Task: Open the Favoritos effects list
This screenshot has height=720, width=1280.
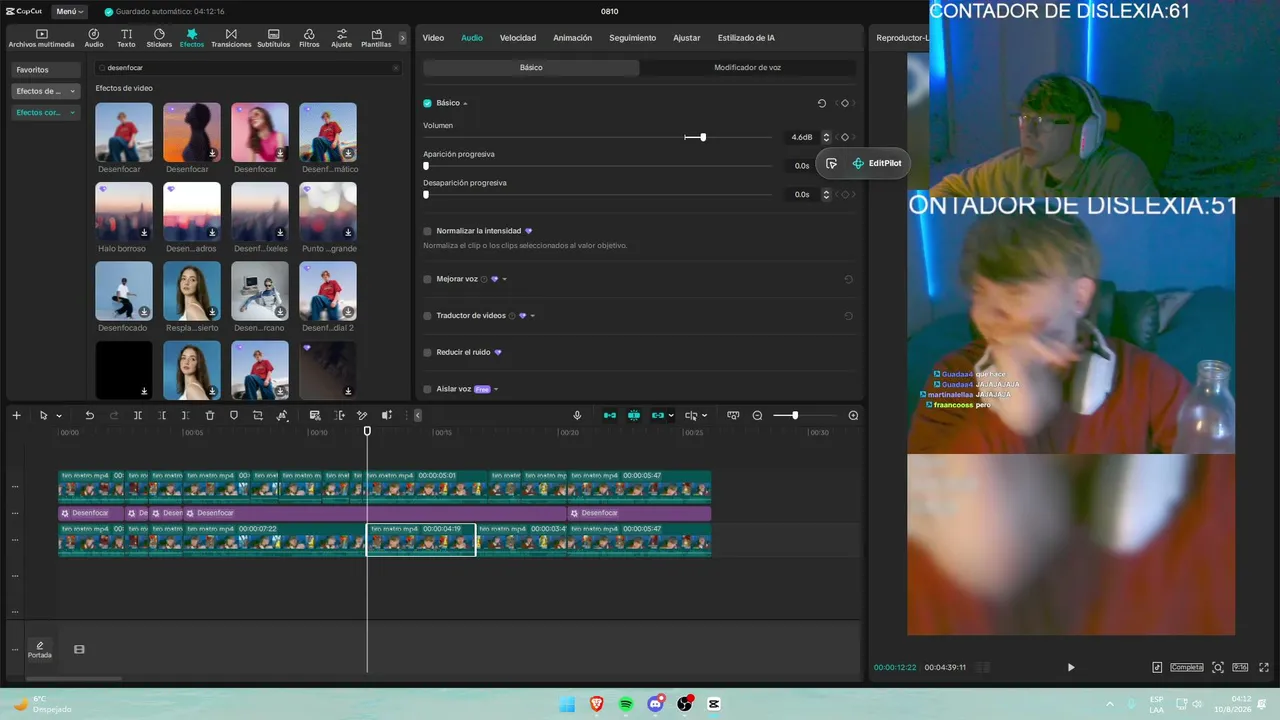Action: (45, 70)
